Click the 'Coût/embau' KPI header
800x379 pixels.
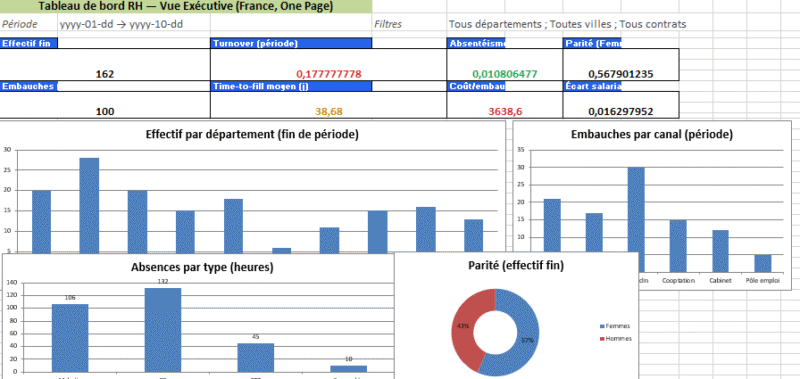coord(477,86)
